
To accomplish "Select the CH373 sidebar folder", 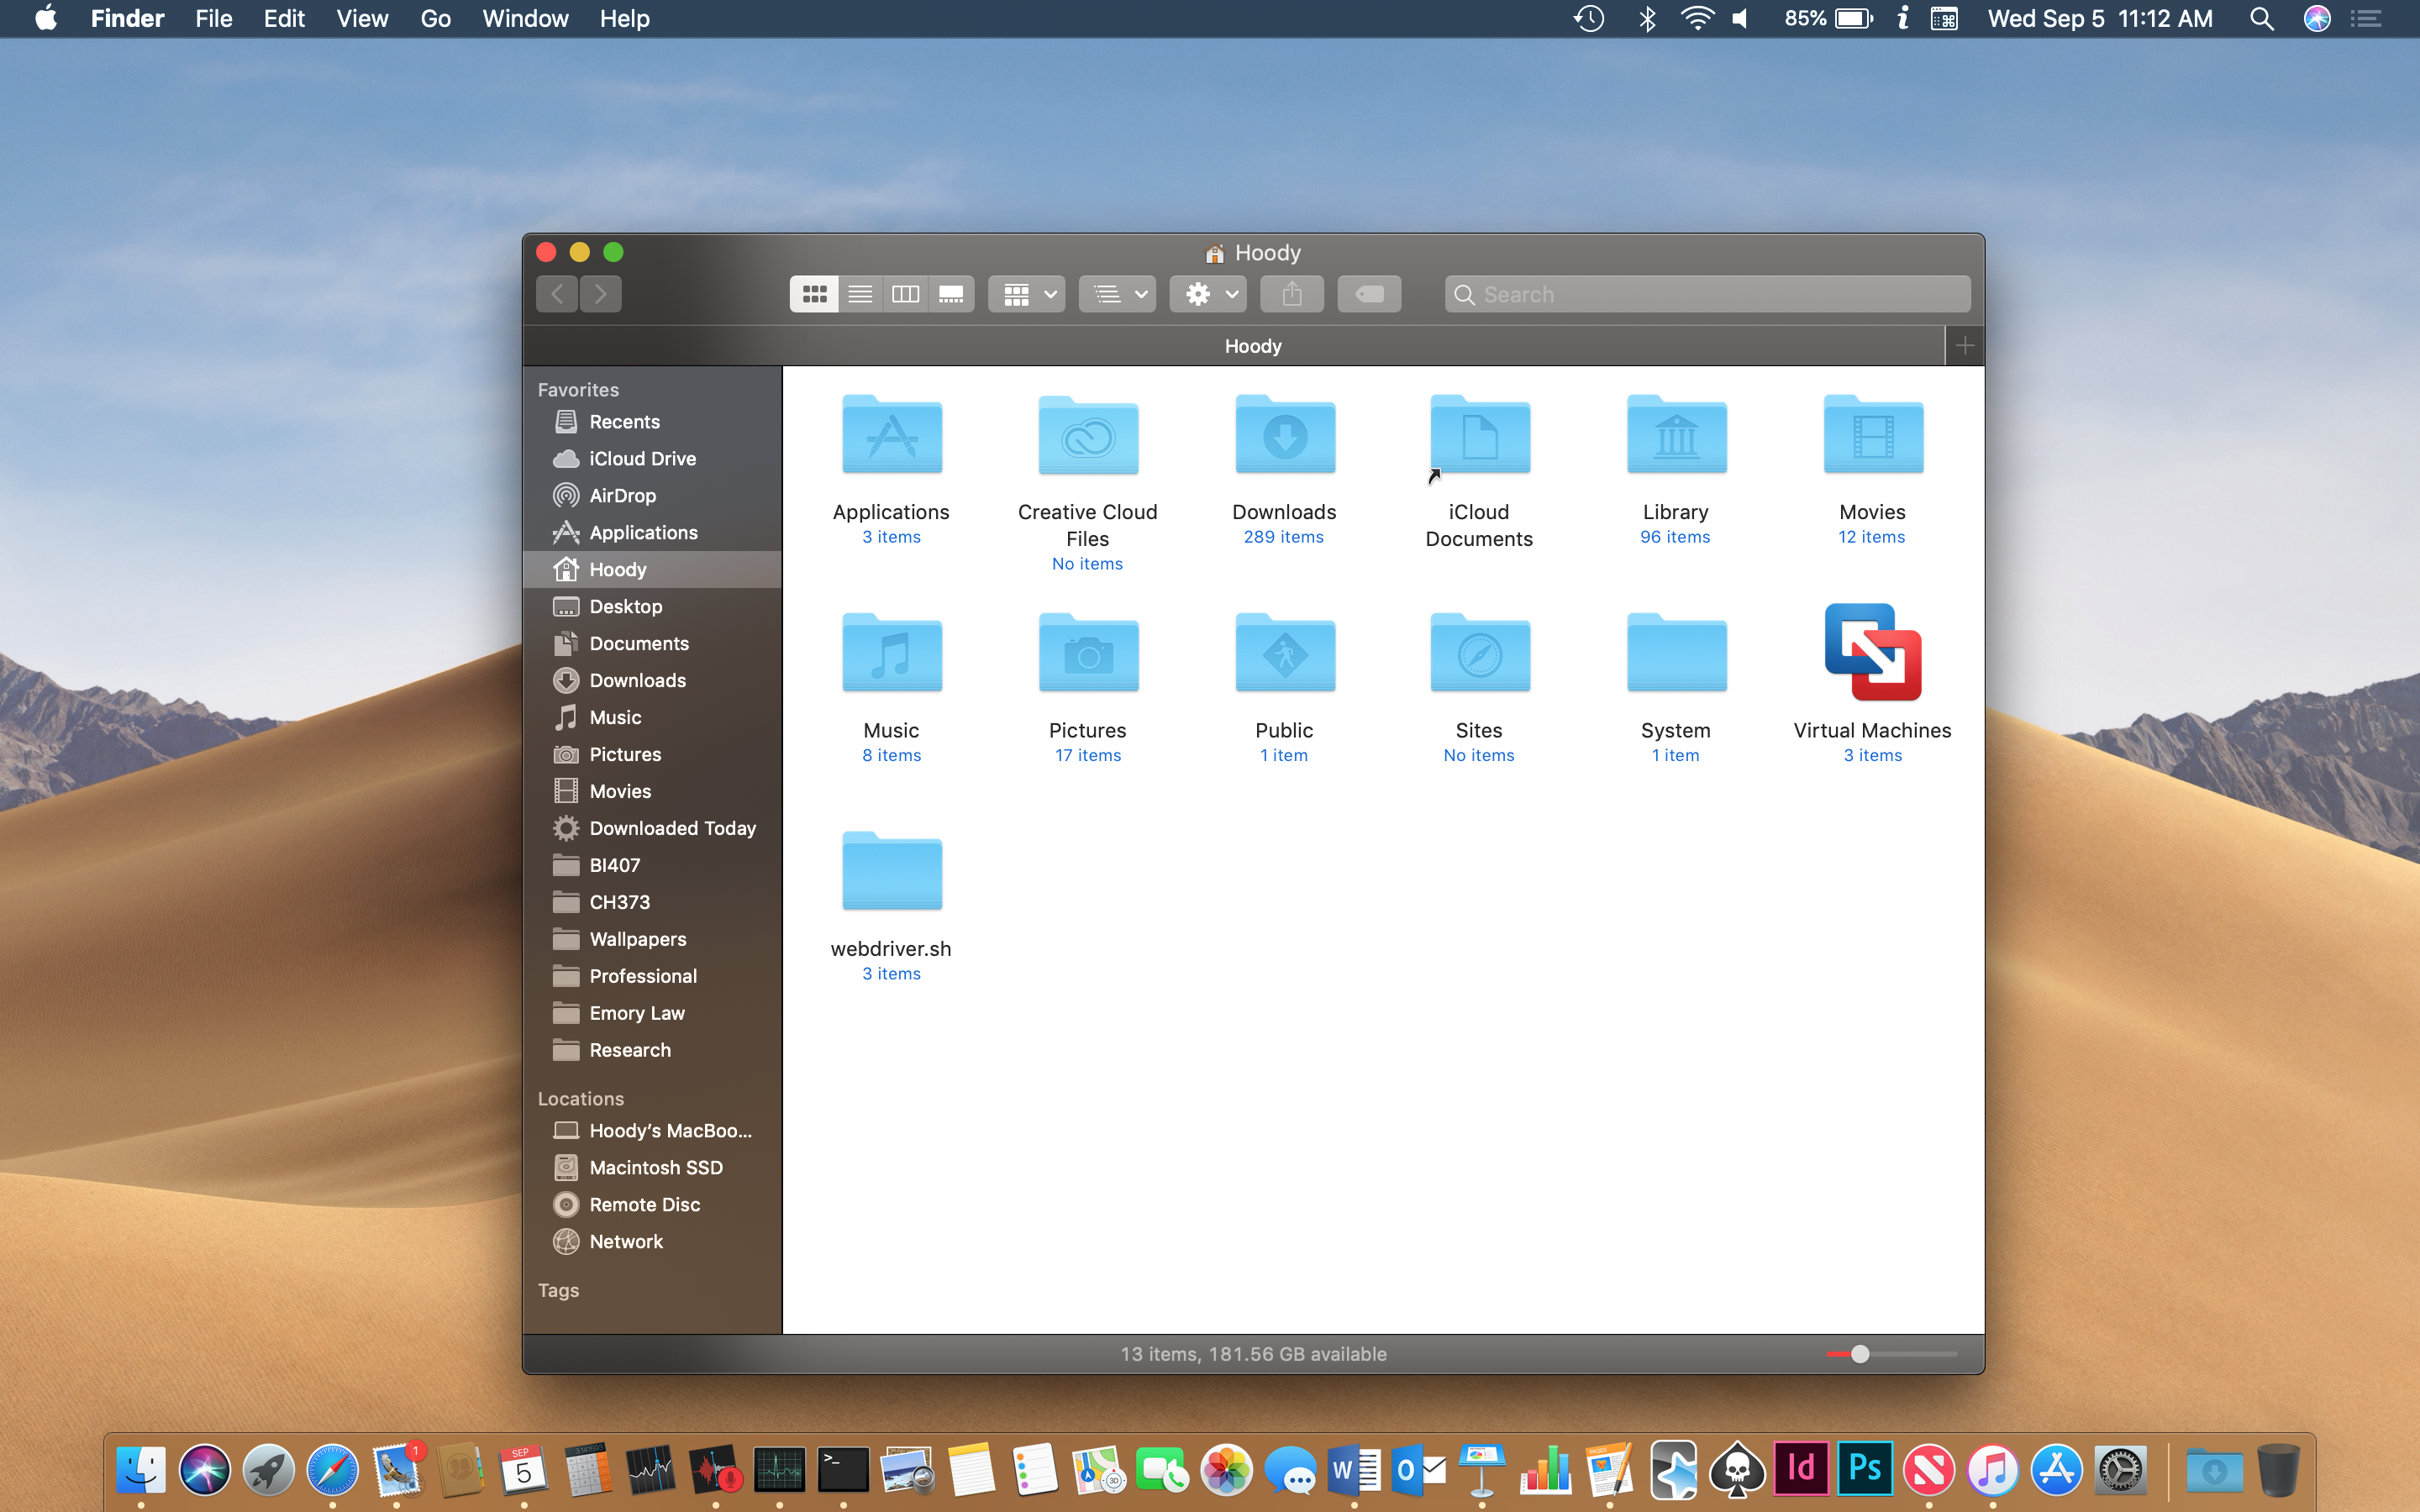I will point(652,902).
